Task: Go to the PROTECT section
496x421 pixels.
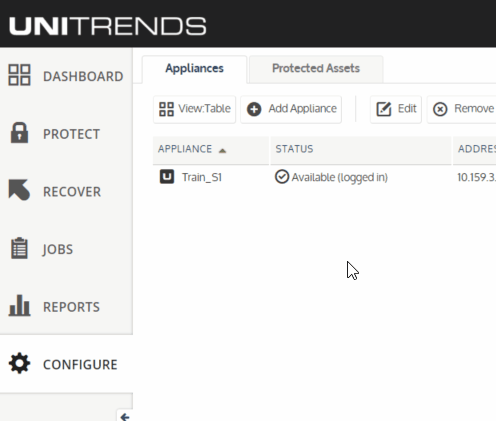Action: (66, 134)
